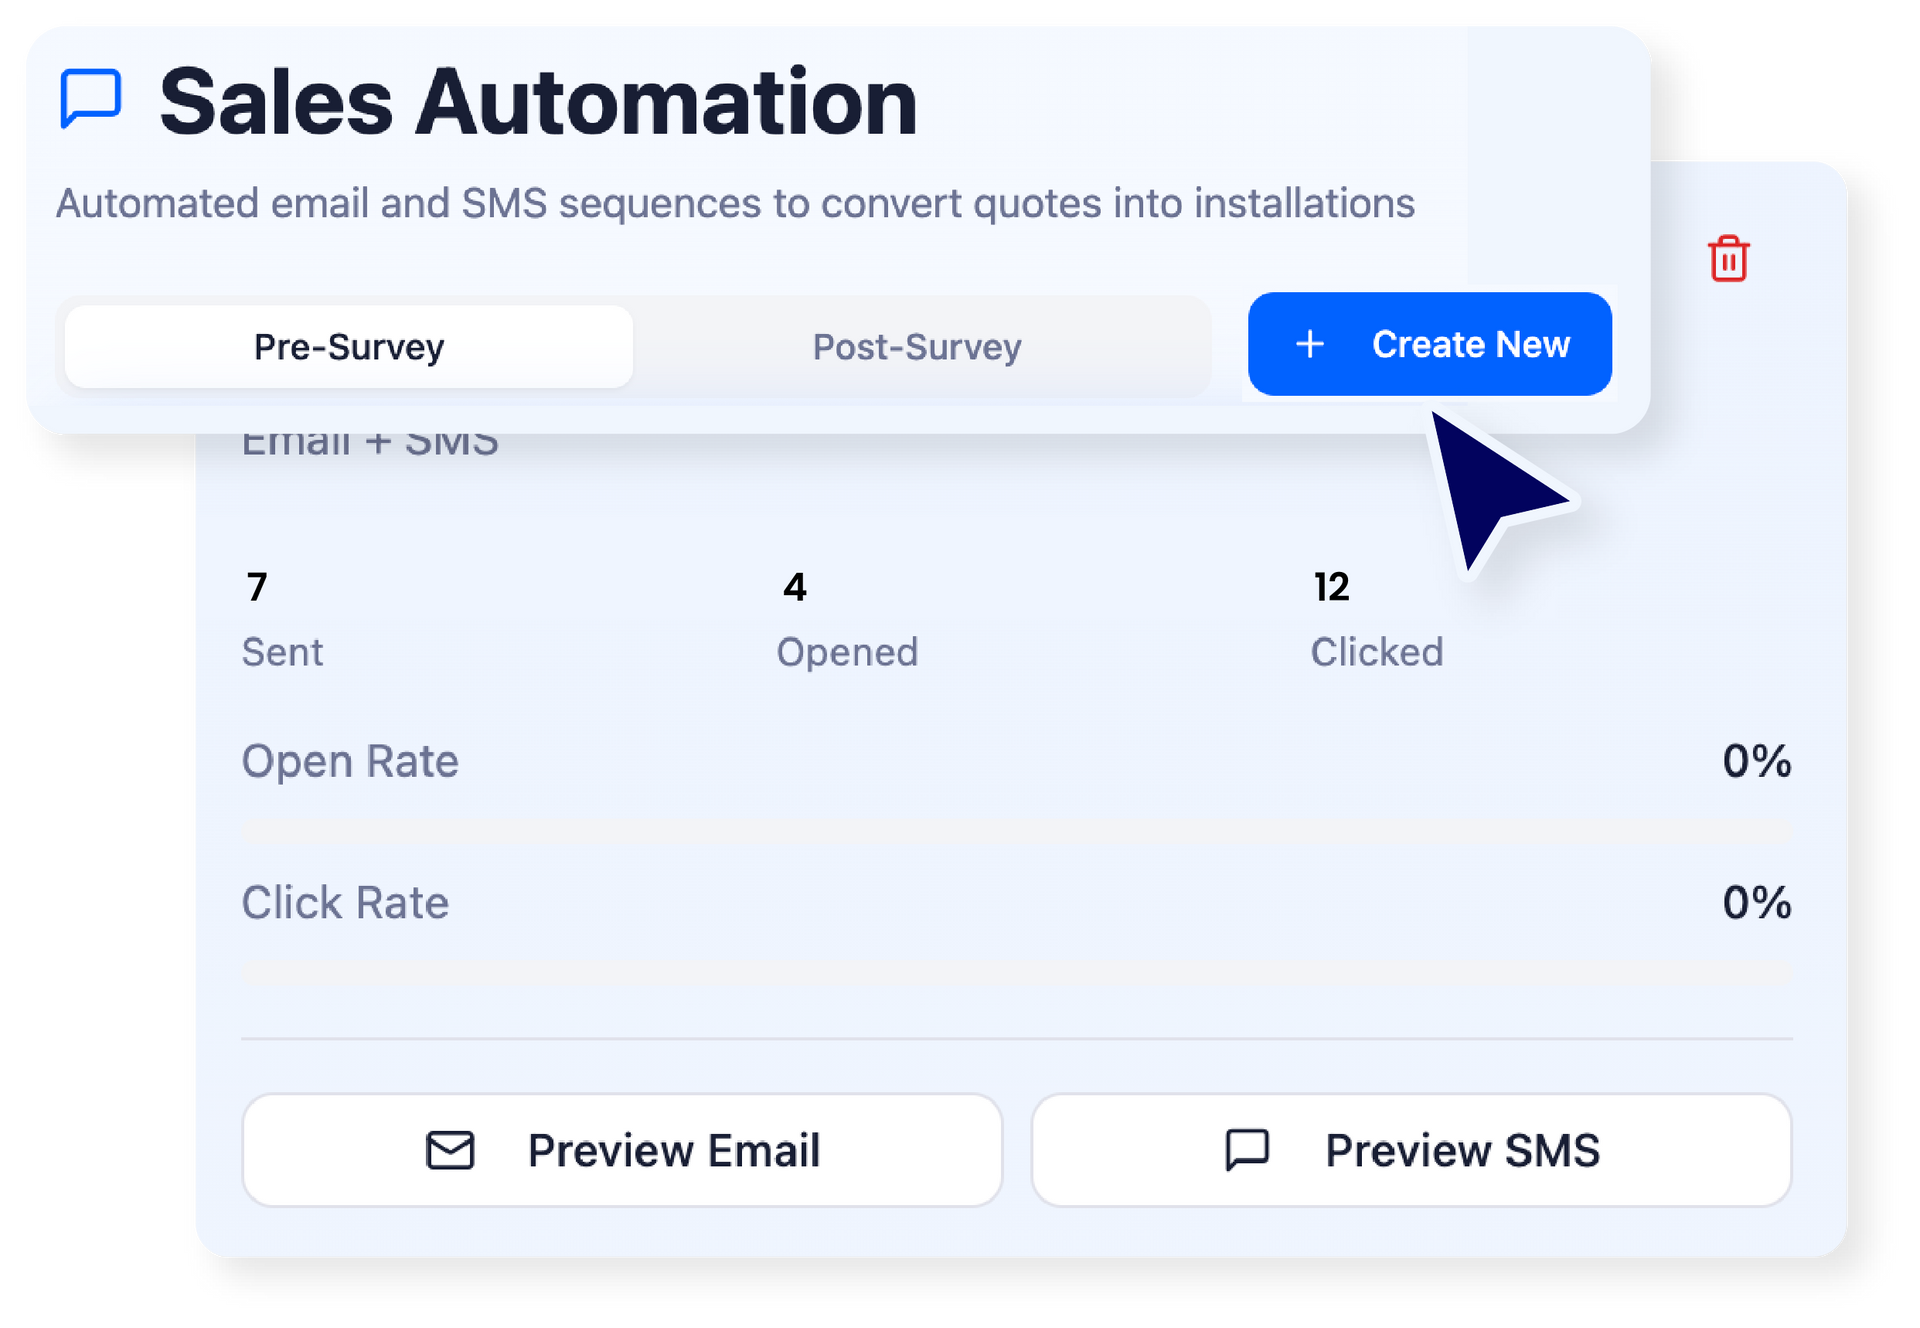1920x1328 pixels.
Task: Select the Opened count of 4
Action: [795, 587]
